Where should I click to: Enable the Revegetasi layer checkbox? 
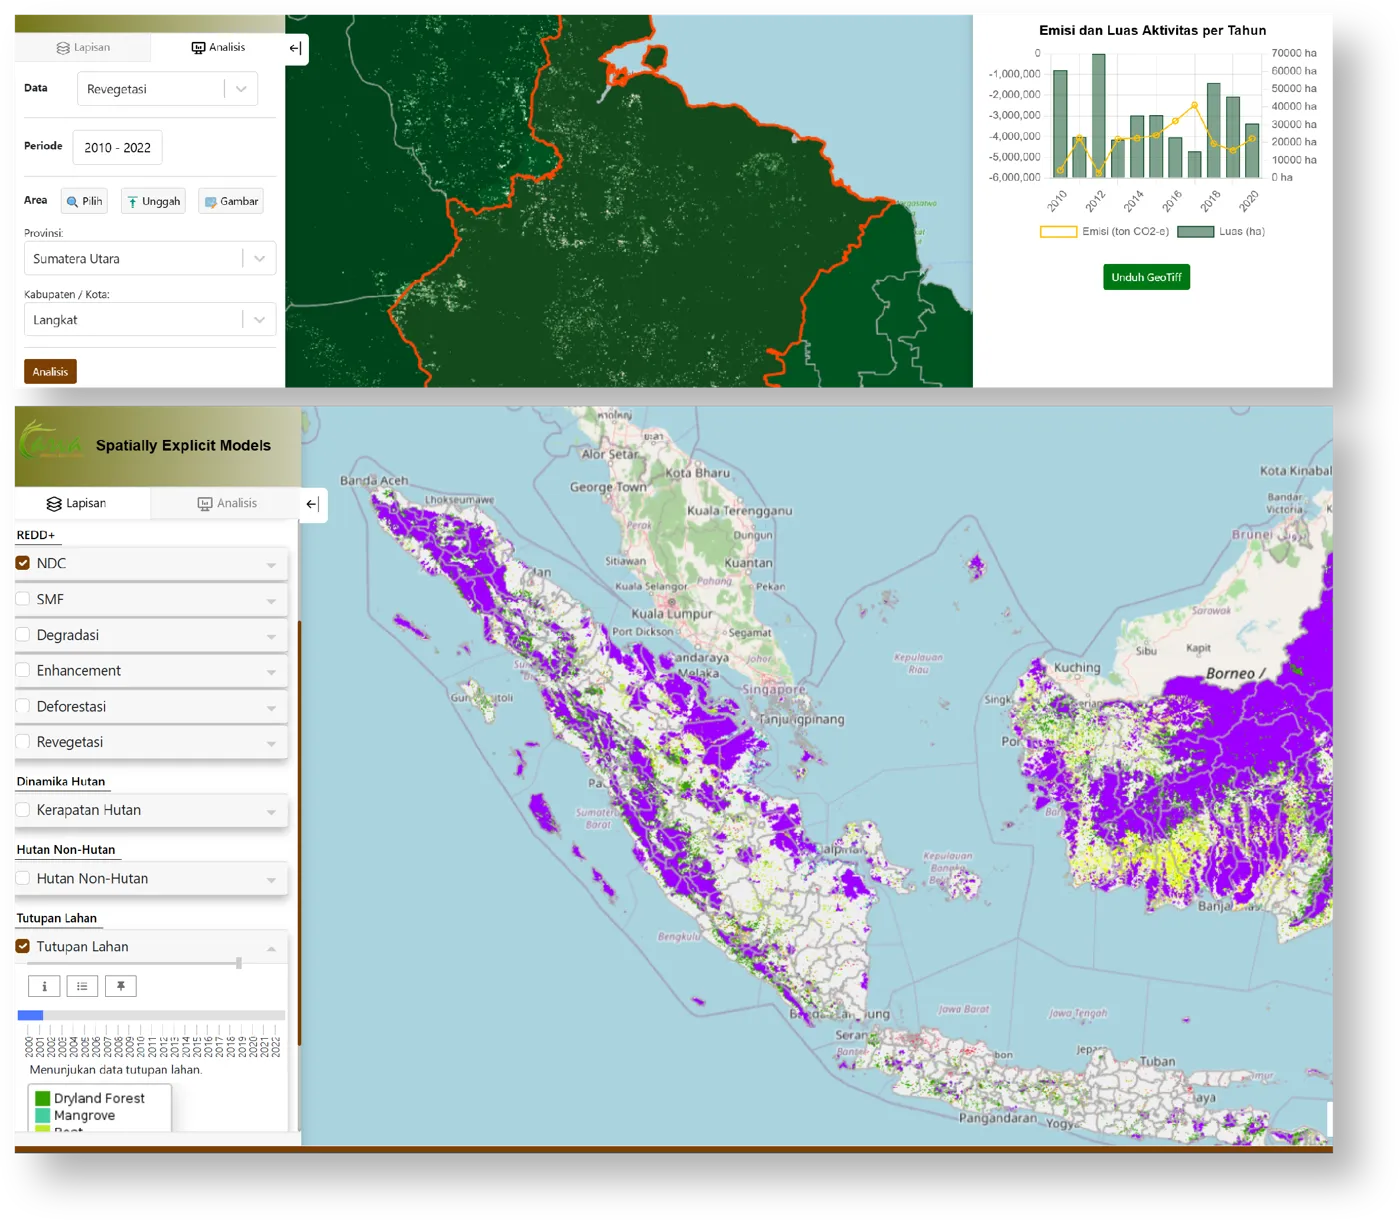pos(23,742)
